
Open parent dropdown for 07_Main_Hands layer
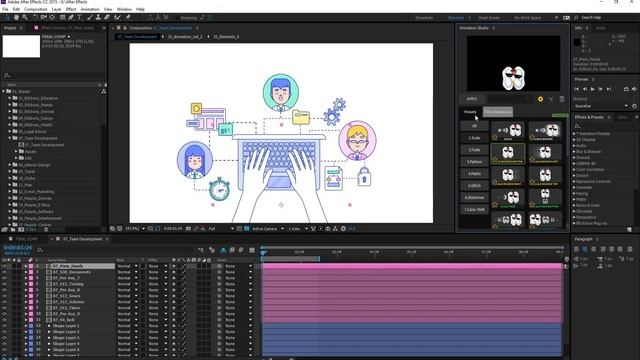tap(238, 266)
